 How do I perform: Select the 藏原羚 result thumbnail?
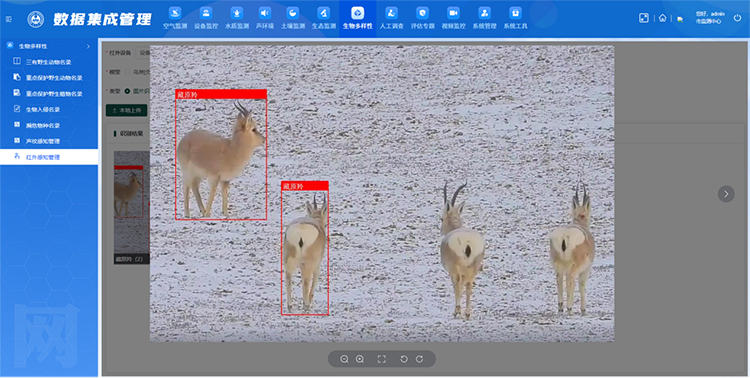tap(132, 207)
